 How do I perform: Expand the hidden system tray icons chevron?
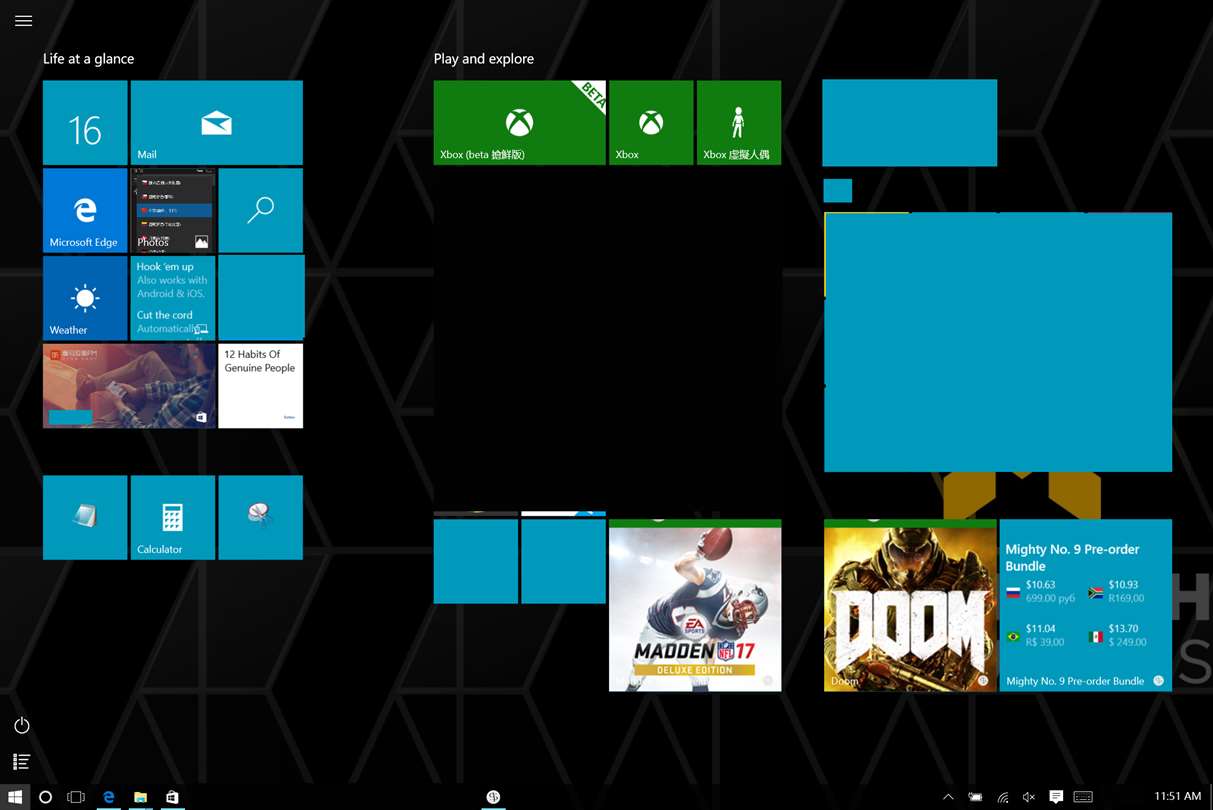click(x=948, y=797)
